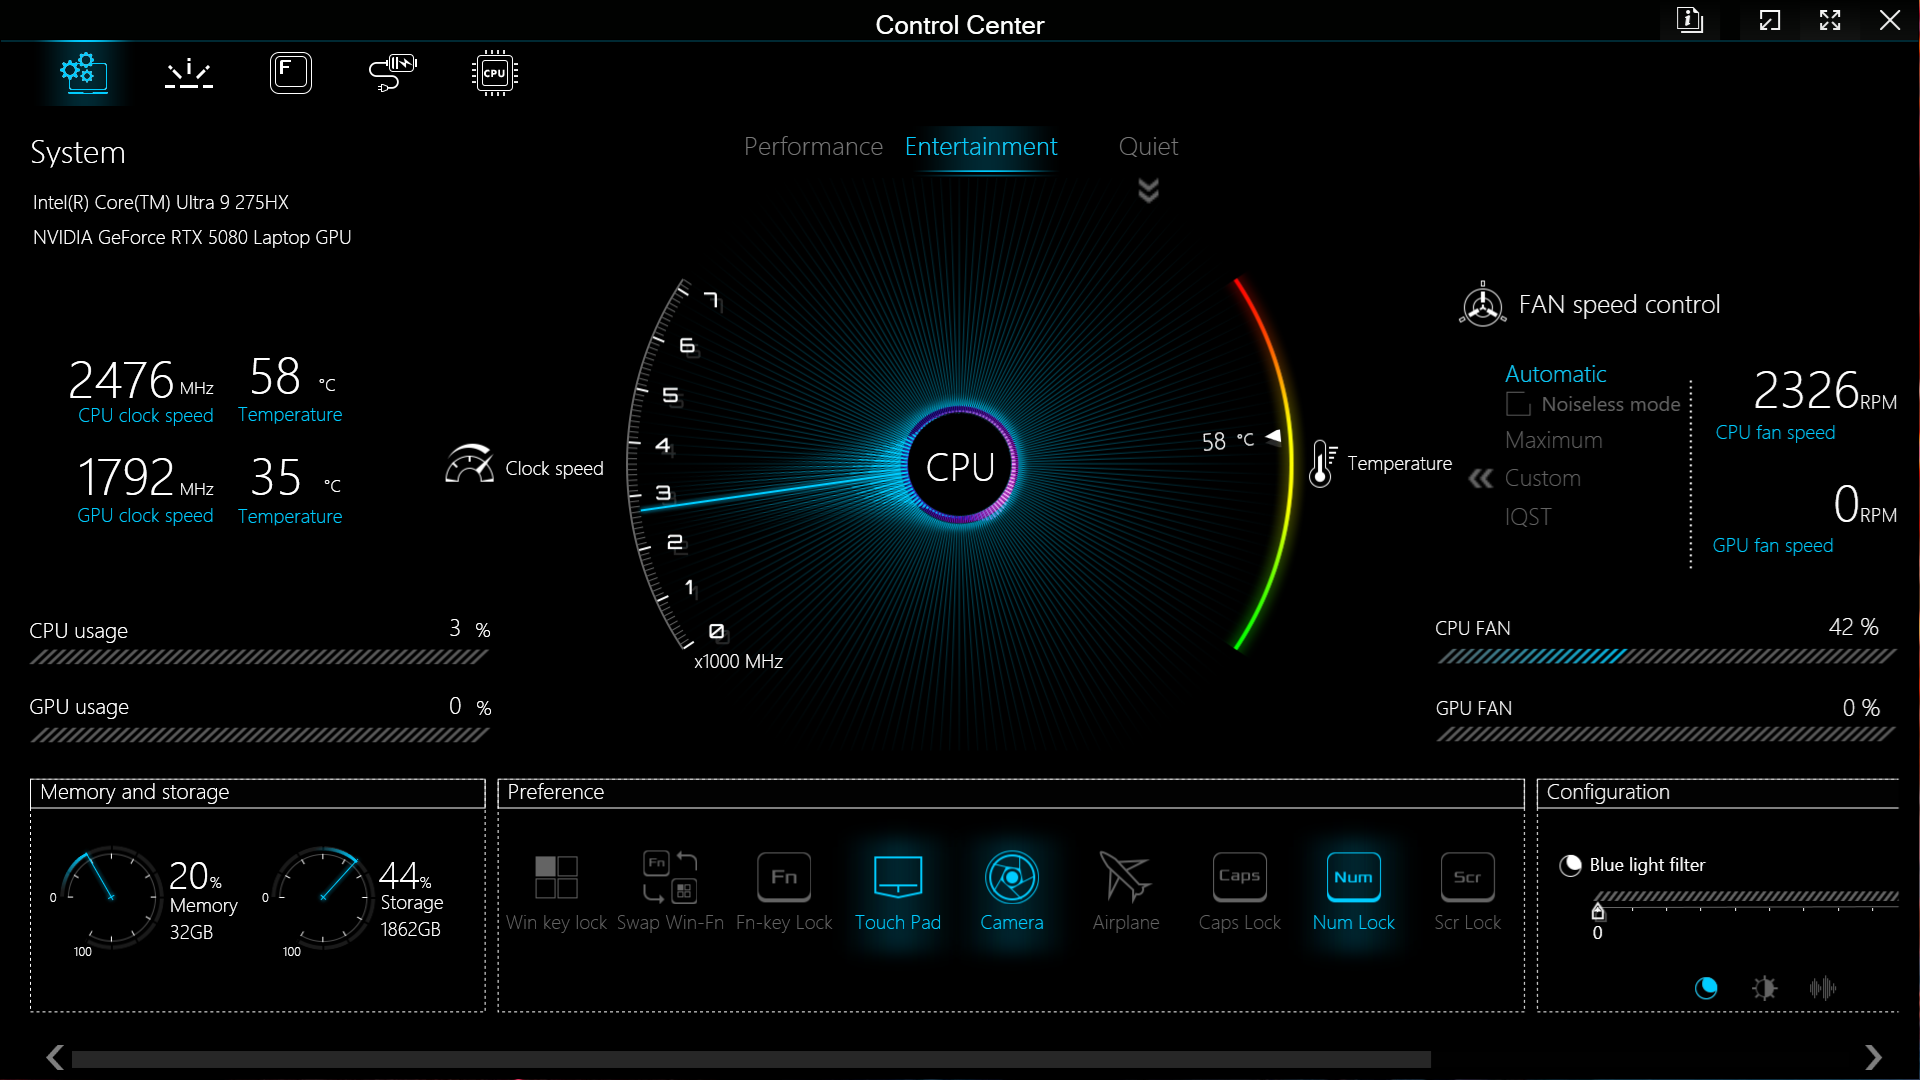
Task: Select the brightness icon in Configuration
Action: click(1764, 988)
